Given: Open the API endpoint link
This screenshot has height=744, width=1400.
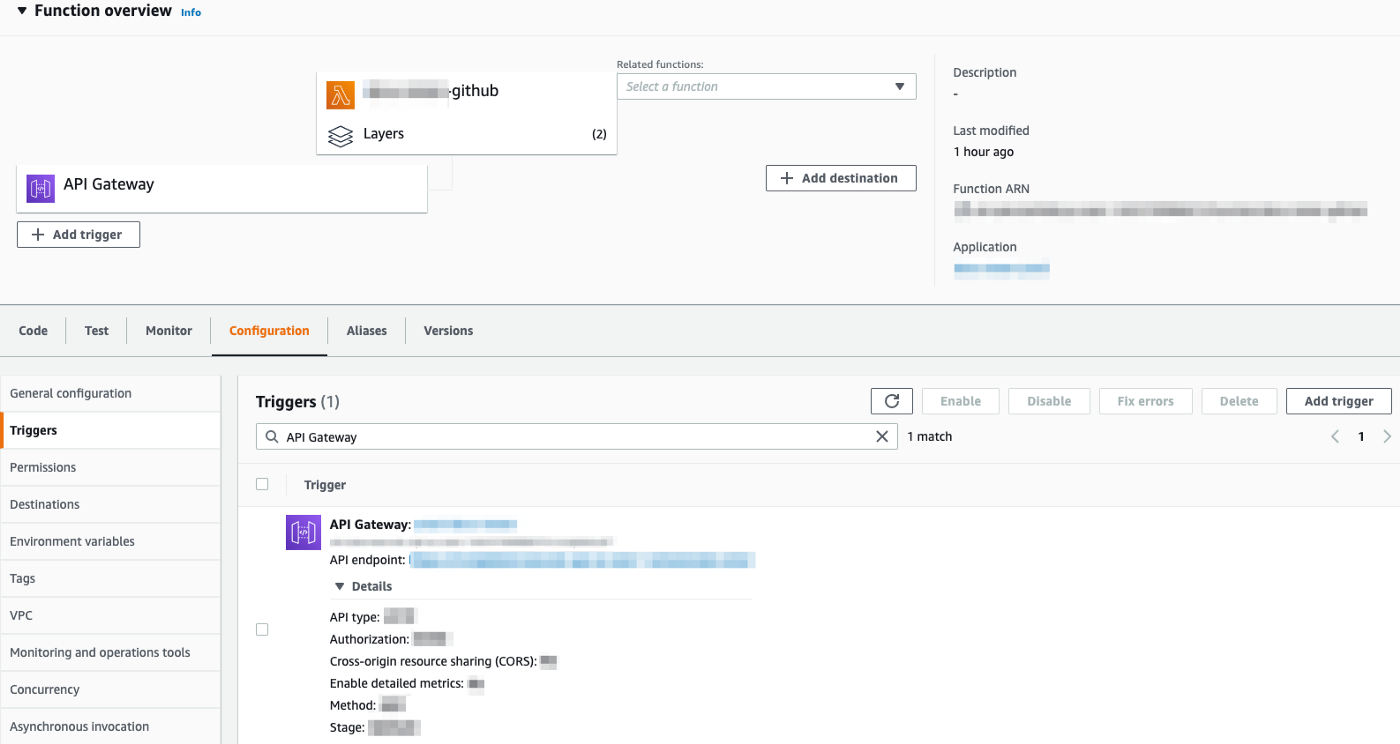Looking at the screenshot, I should [582, 560].
